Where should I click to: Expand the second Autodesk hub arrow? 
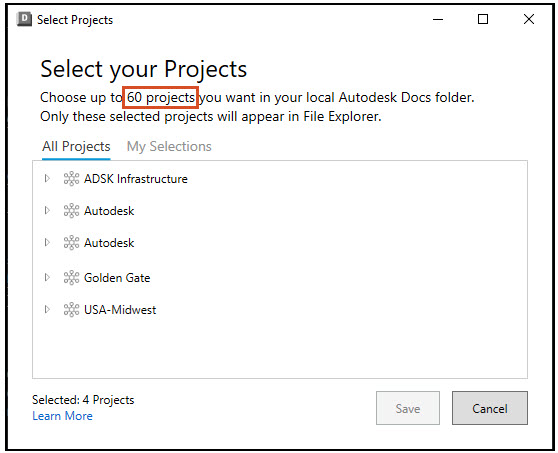[47, 242]
